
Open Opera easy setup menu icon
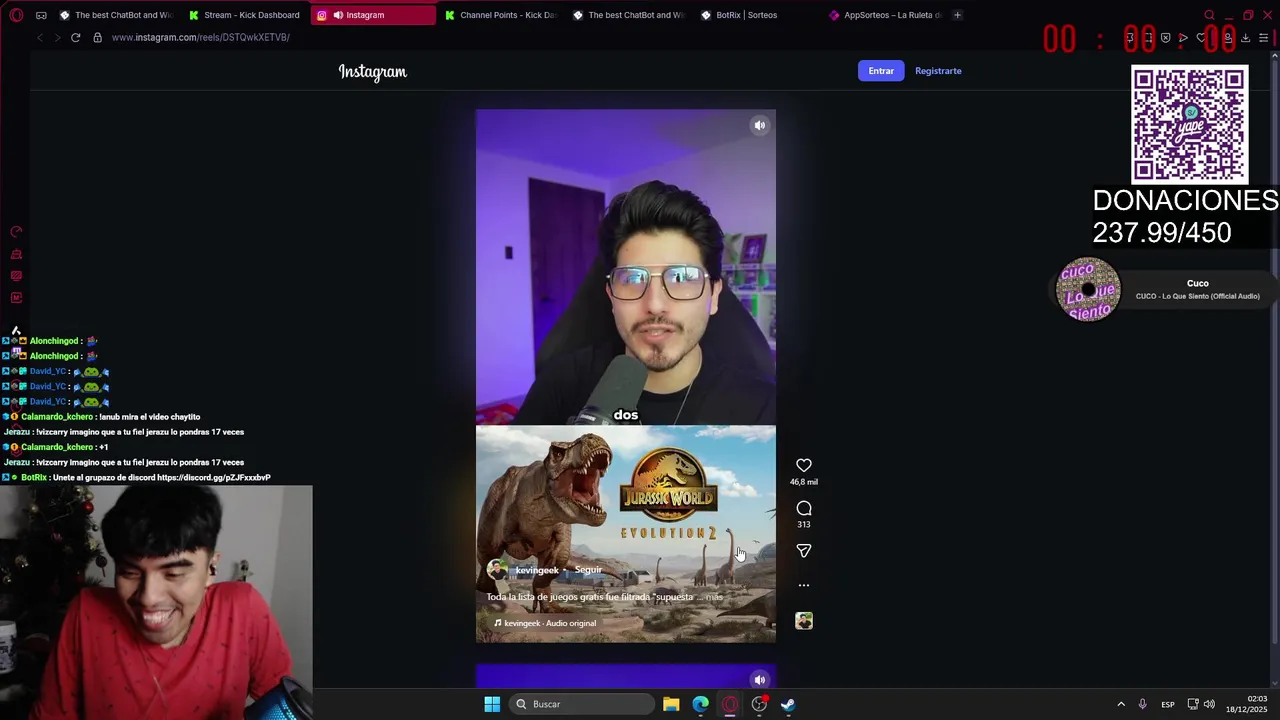click(x=1264, y=38)
